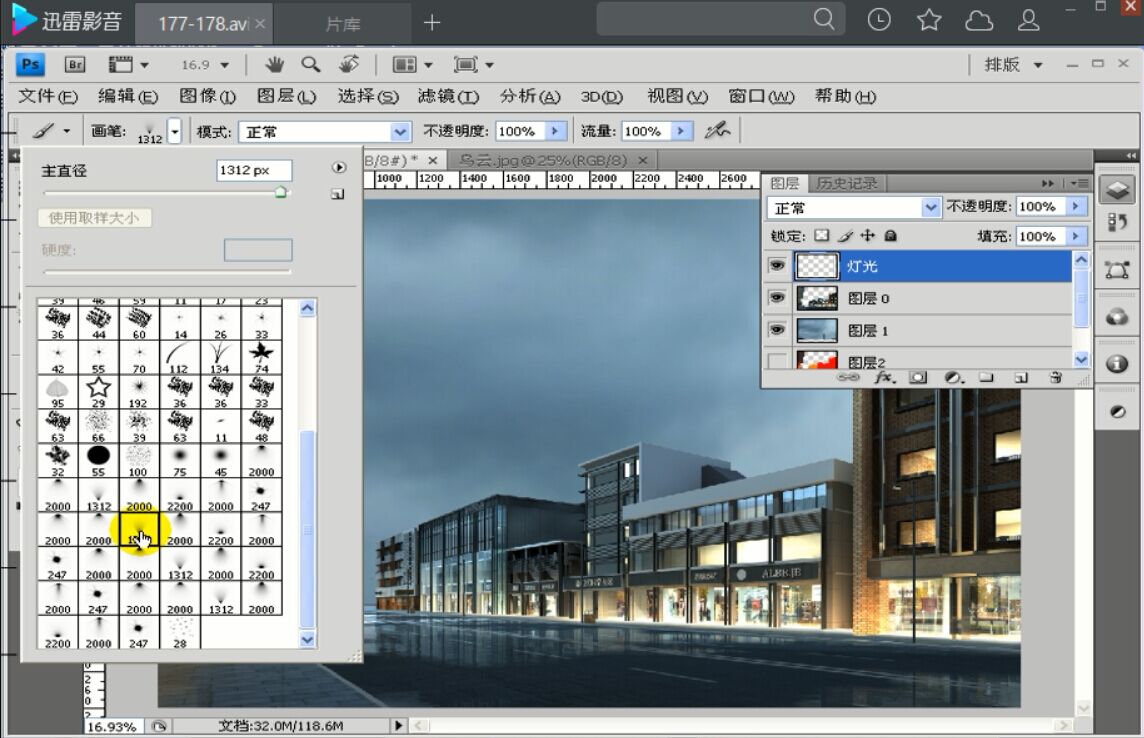Open the new adjustment layer icon
This screenshot has height=738, width=1144.
pyautogui.click(x=952, y=377)
